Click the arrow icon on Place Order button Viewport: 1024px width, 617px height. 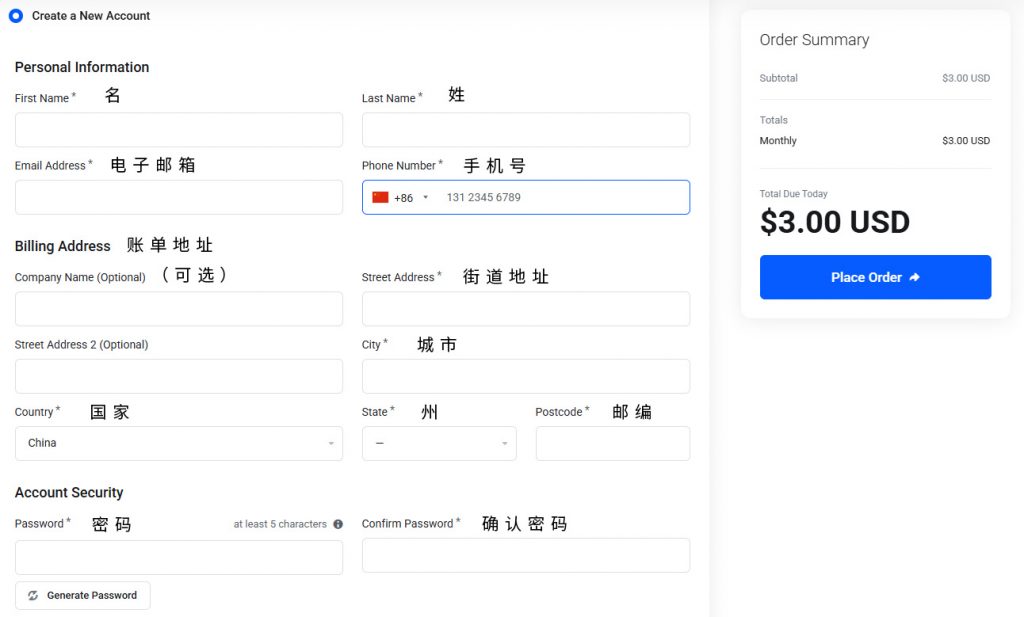913,277
